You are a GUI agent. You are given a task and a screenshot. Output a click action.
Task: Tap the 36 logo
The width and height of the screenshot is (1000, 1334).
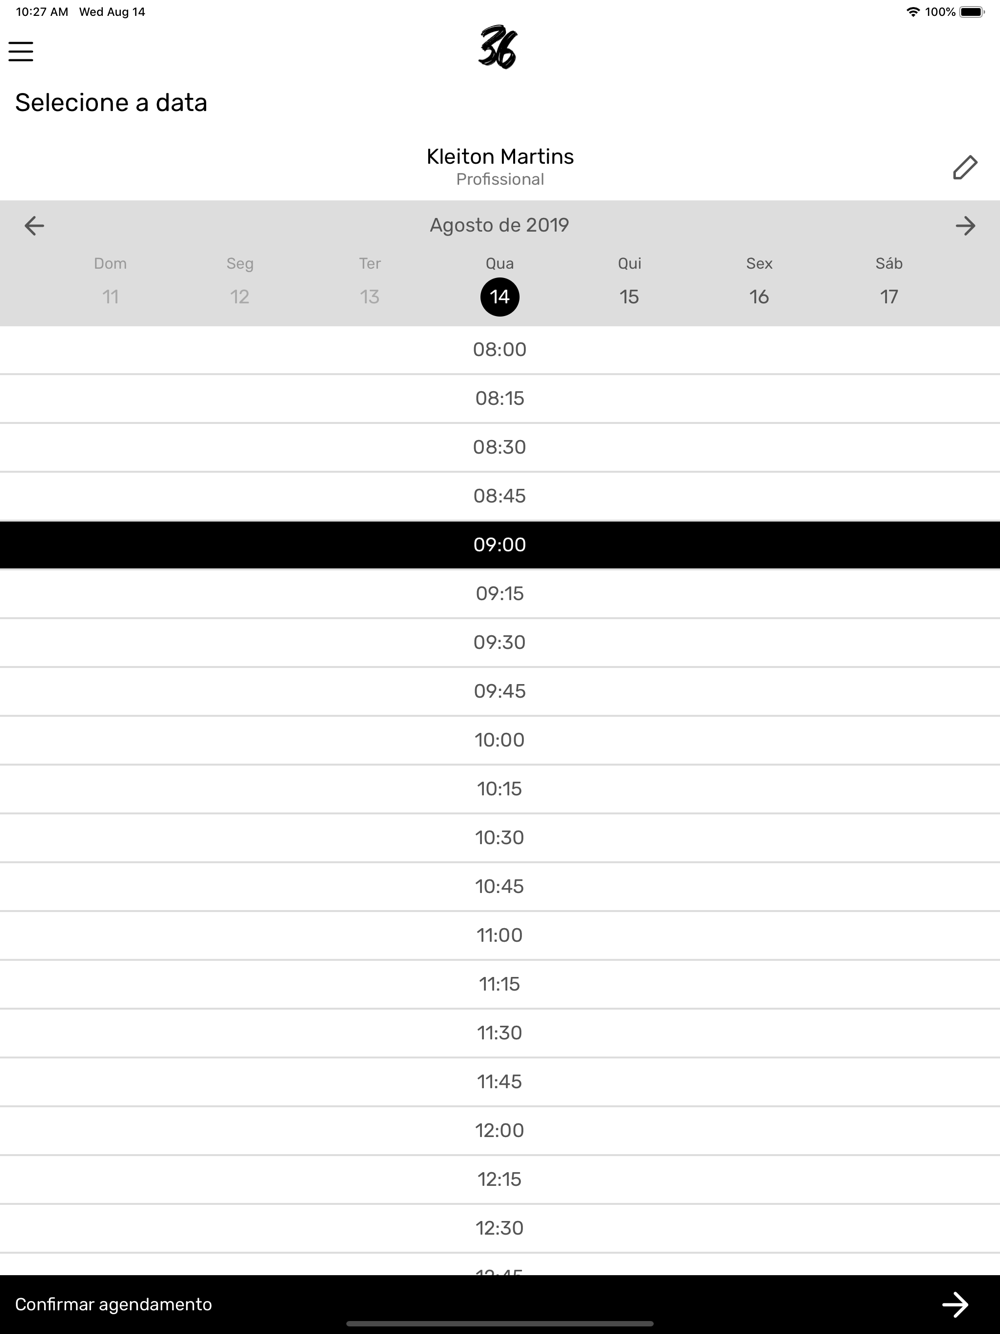click(x=498, y=47)
